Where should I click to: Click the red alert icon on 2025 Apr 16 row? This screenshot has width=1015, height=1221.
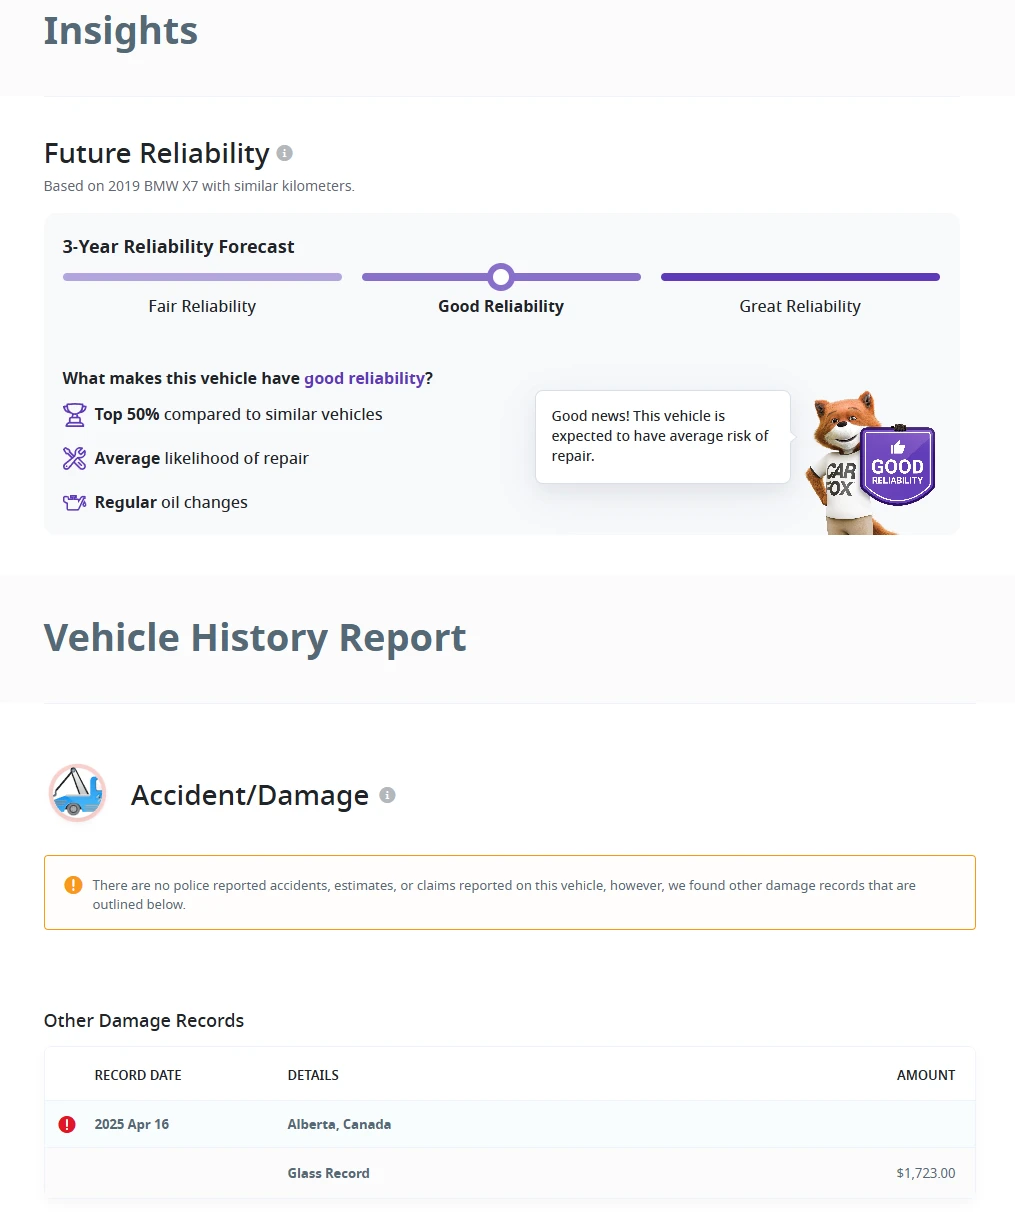coord(67,1124)
